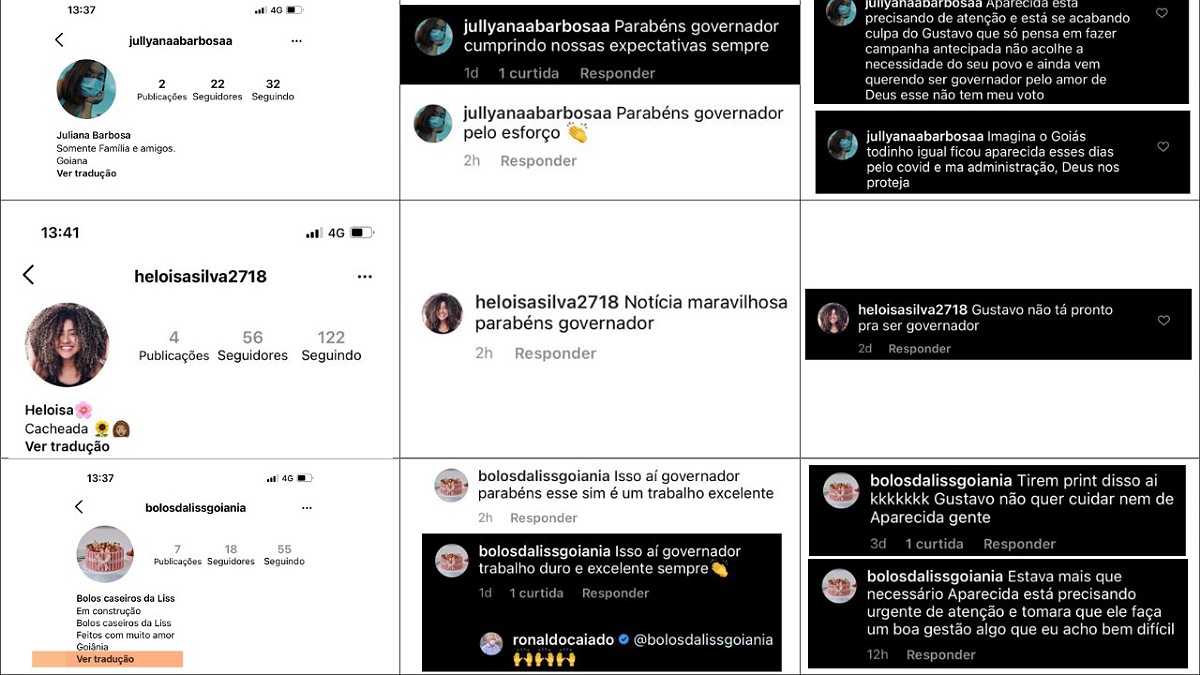
Task: Open three-dots menu on jullyanaabarbosaa profile
Action: coord(296,41)
